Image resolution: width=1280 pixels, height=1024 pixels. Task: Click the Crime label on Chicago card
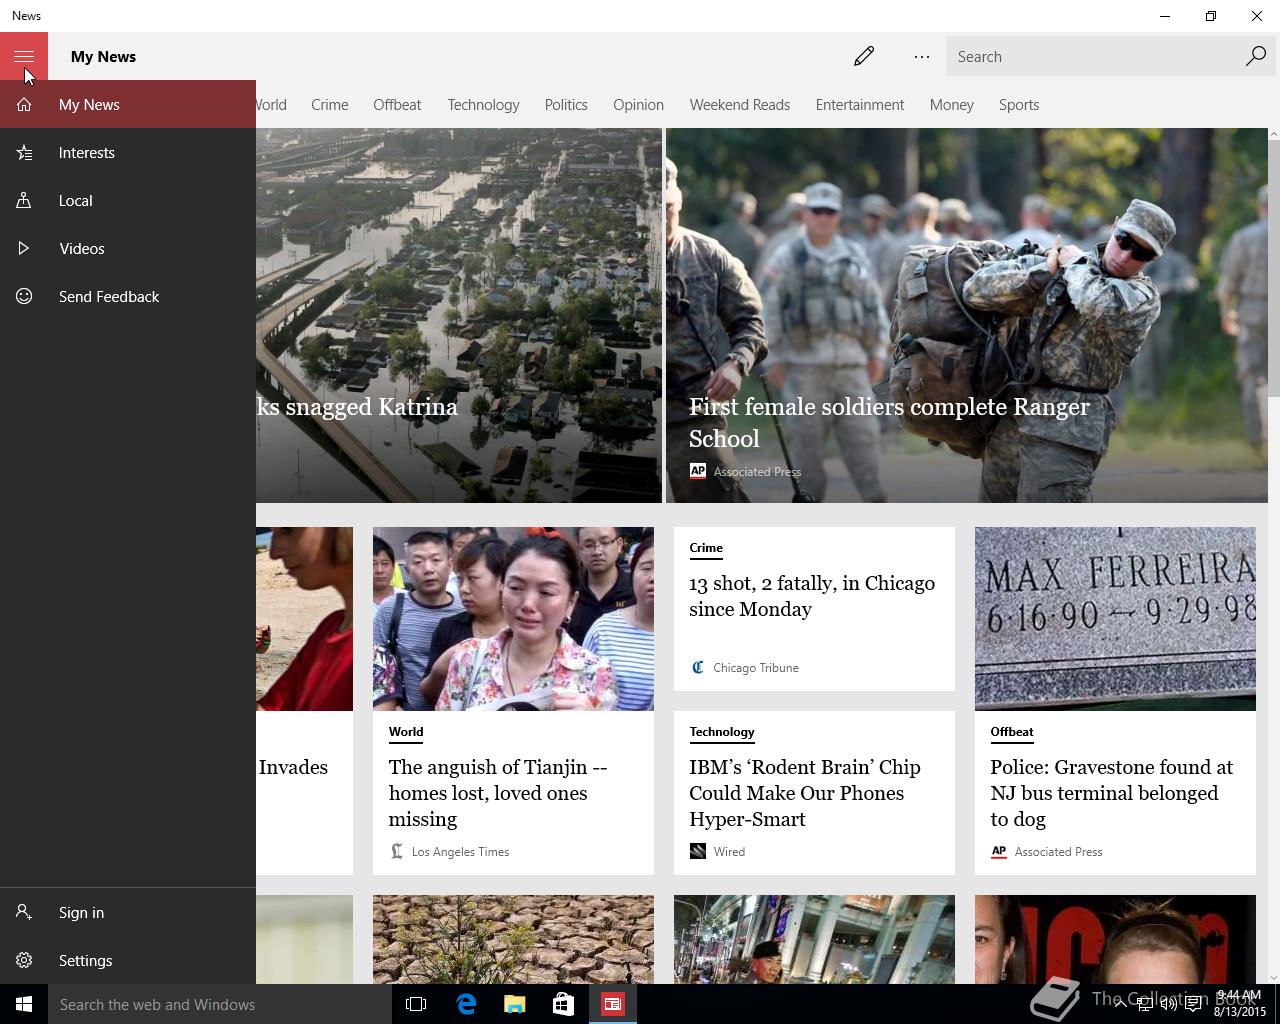706,548
